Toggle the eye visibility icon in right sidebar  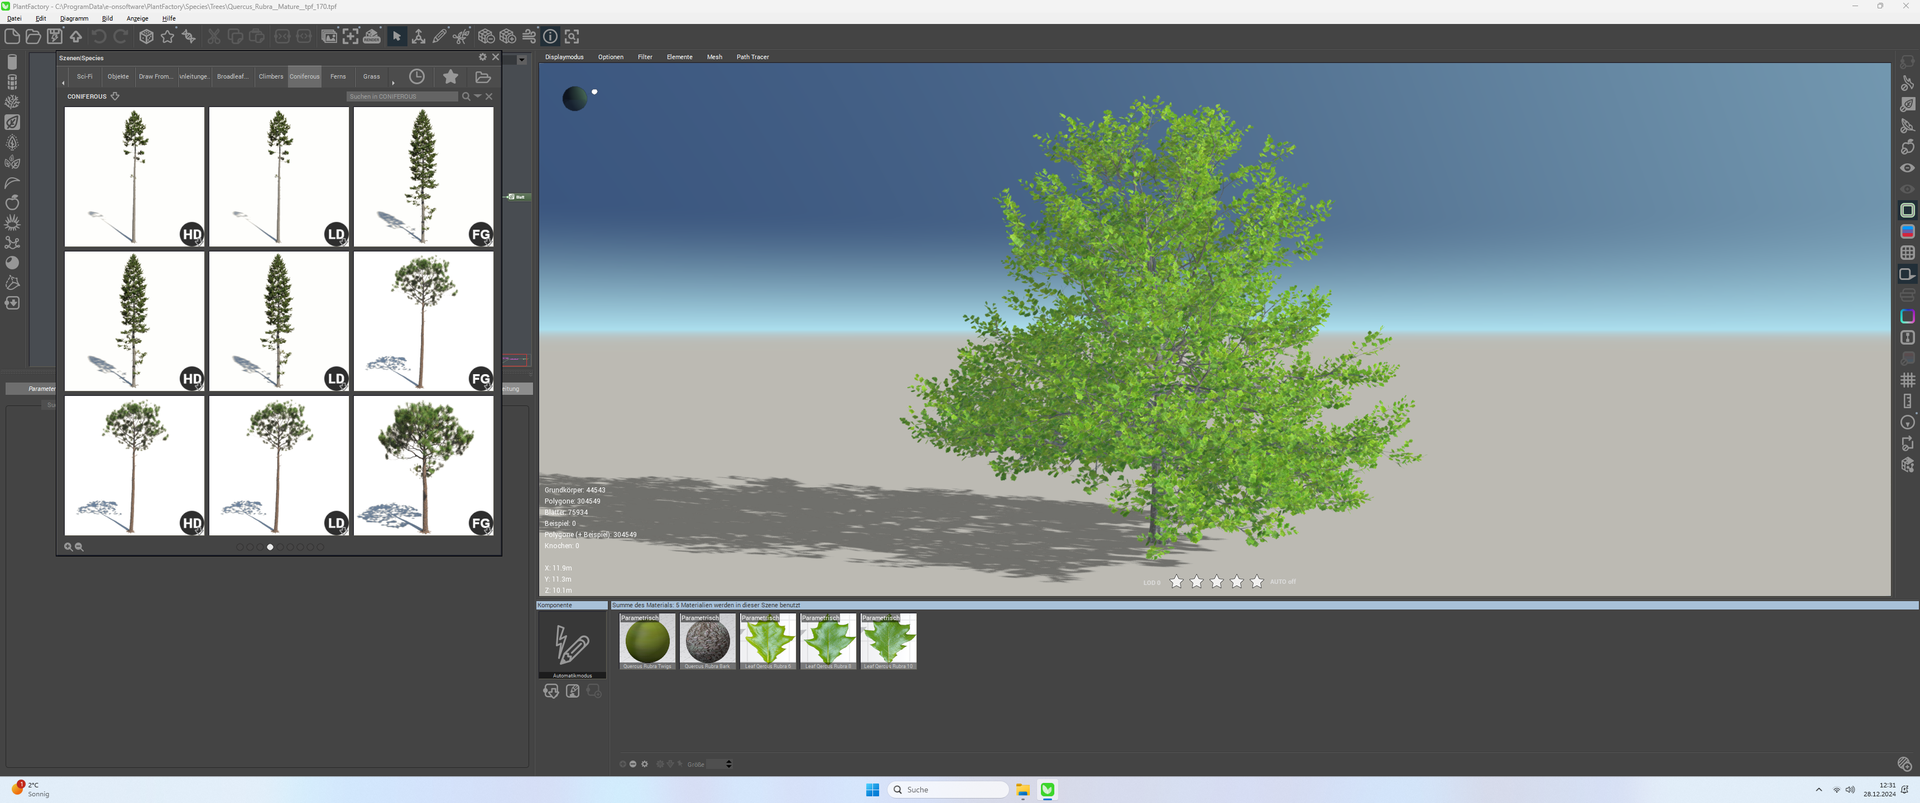pos(1908,168)
